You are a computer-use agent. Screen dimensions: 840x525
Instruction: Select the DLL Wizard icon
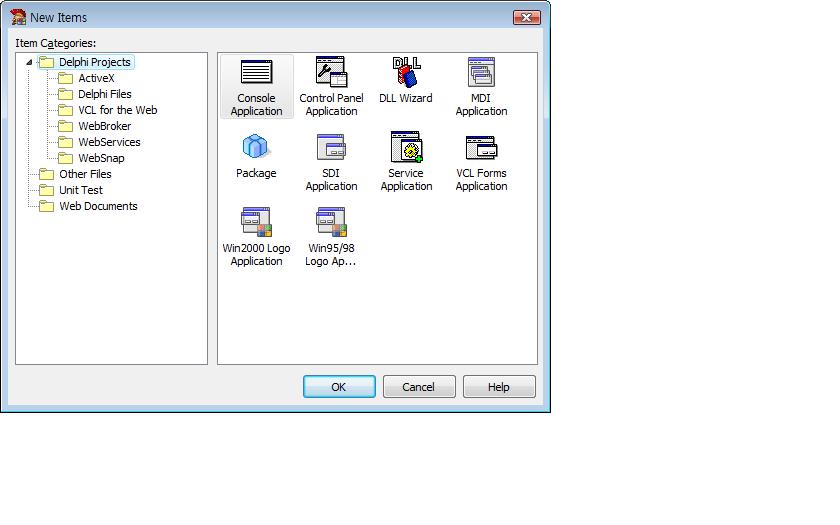406,74
